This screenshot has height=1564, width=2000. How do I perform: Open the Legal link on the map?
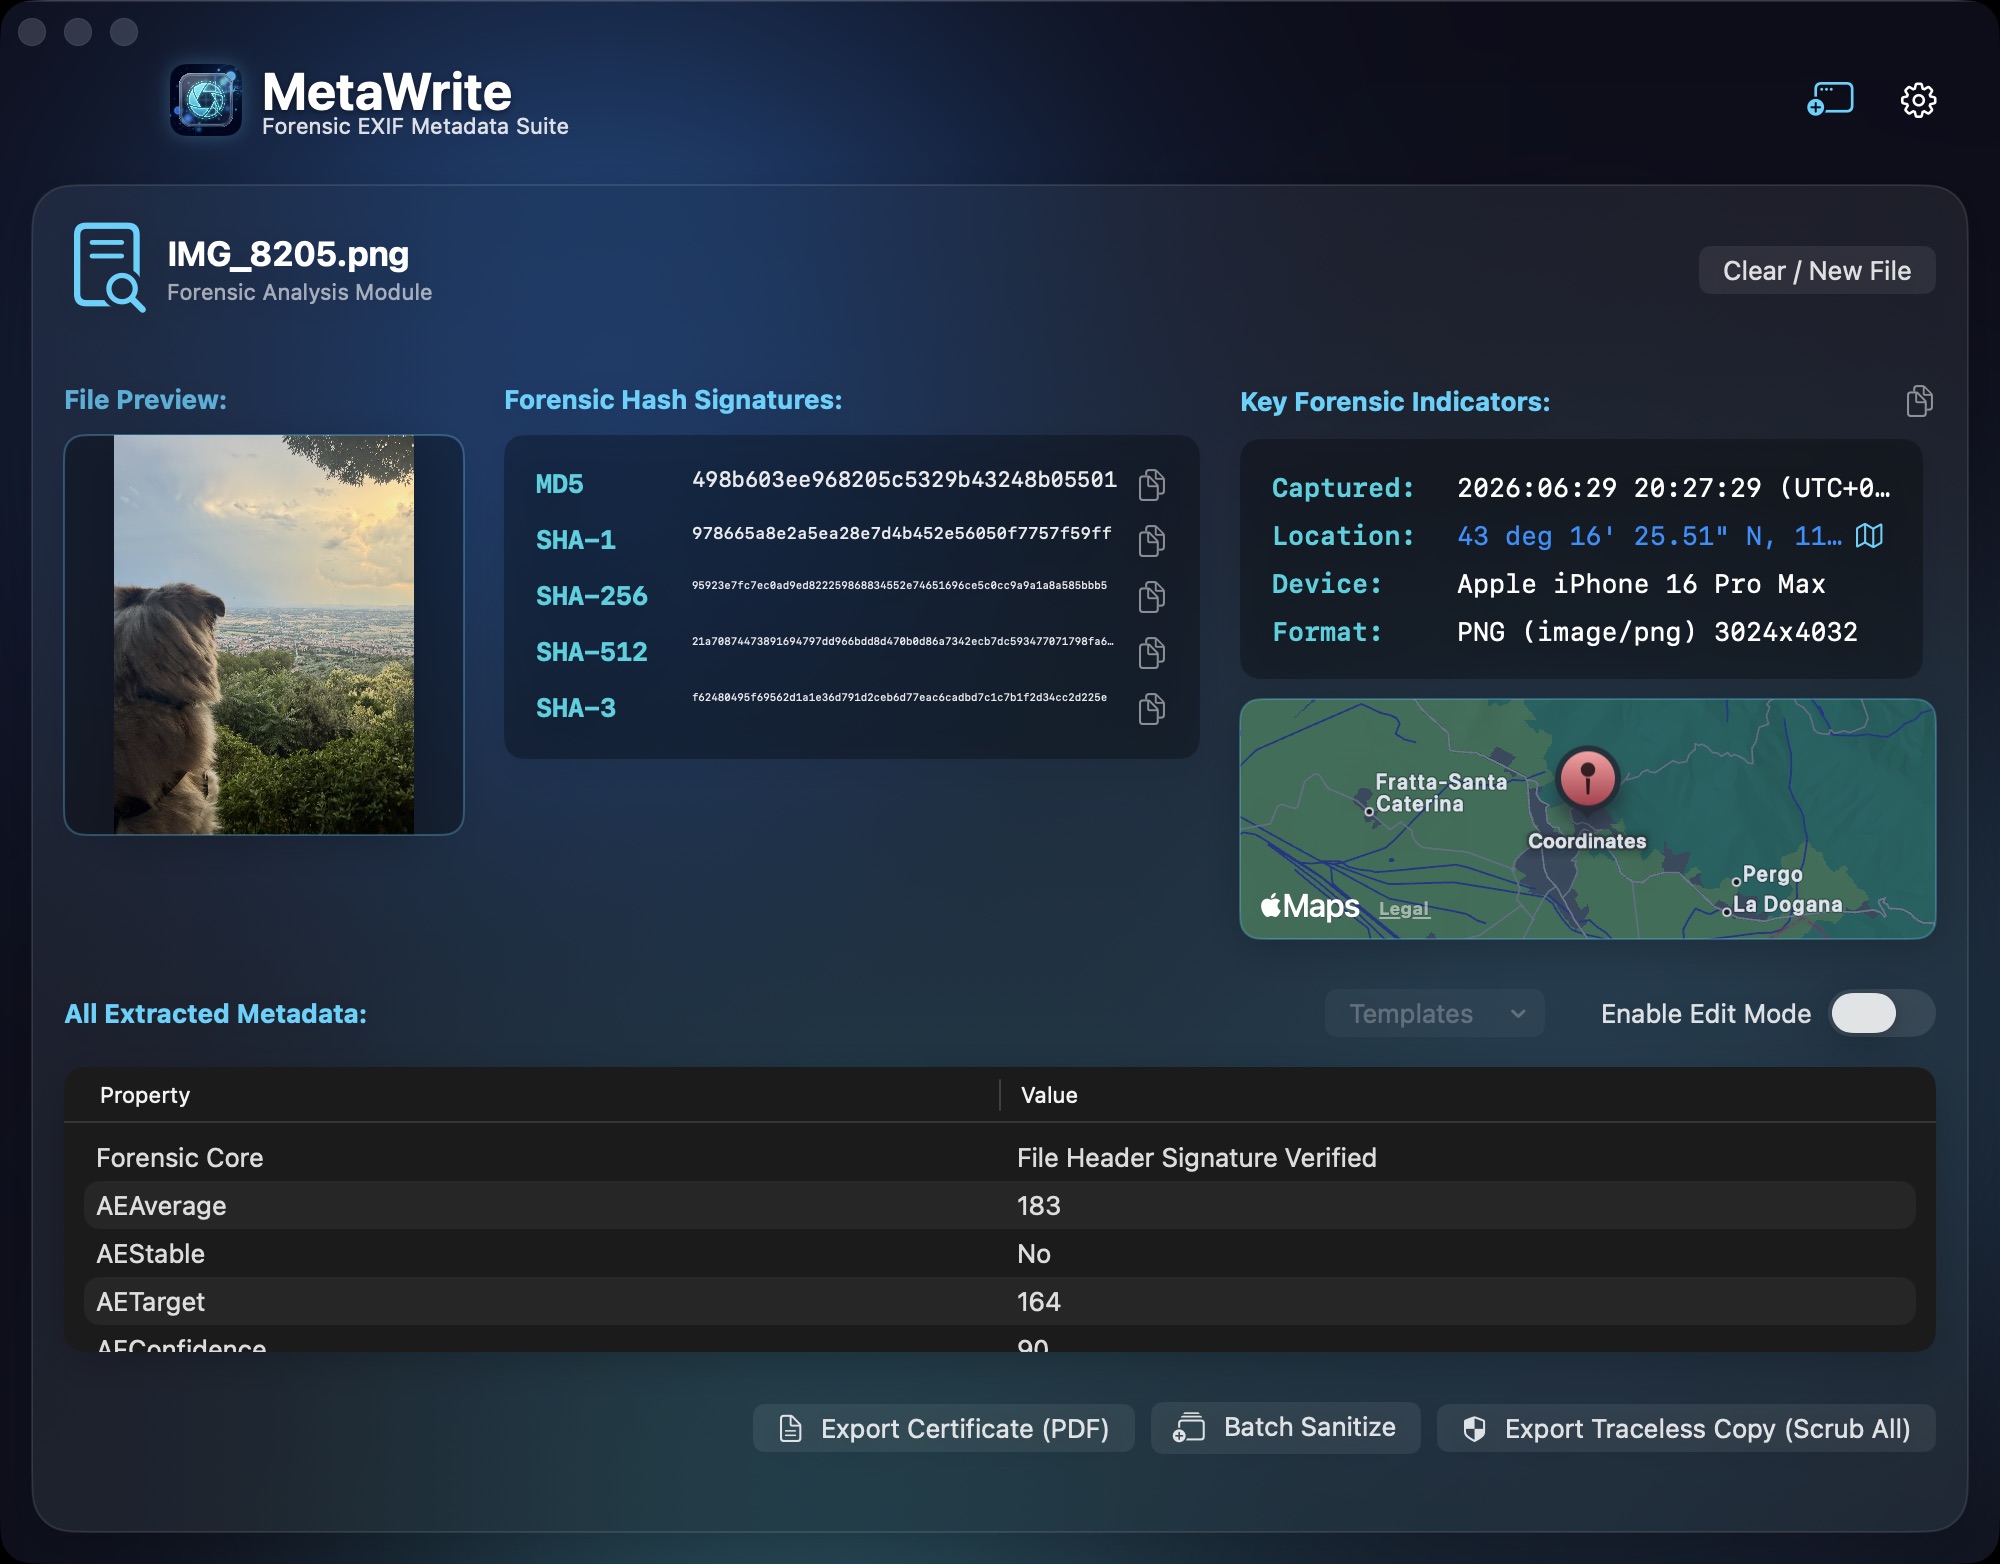1404,908
